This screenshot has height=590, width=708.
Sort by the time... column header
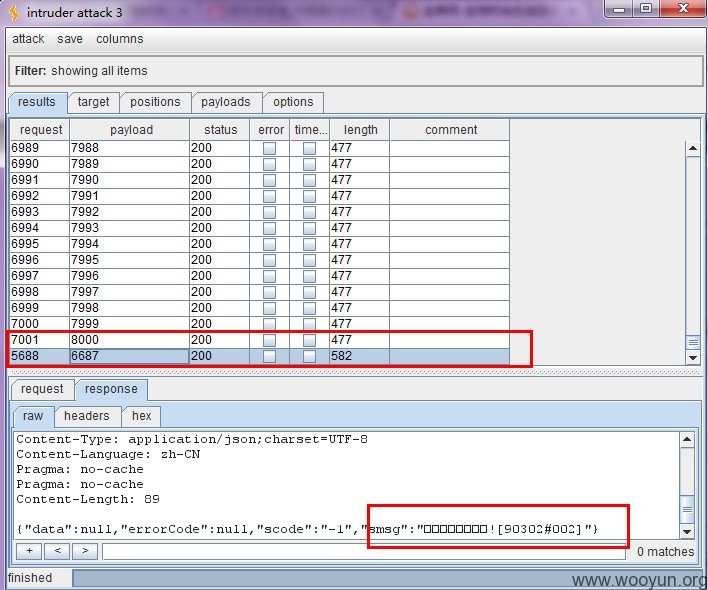coord(310,130)
